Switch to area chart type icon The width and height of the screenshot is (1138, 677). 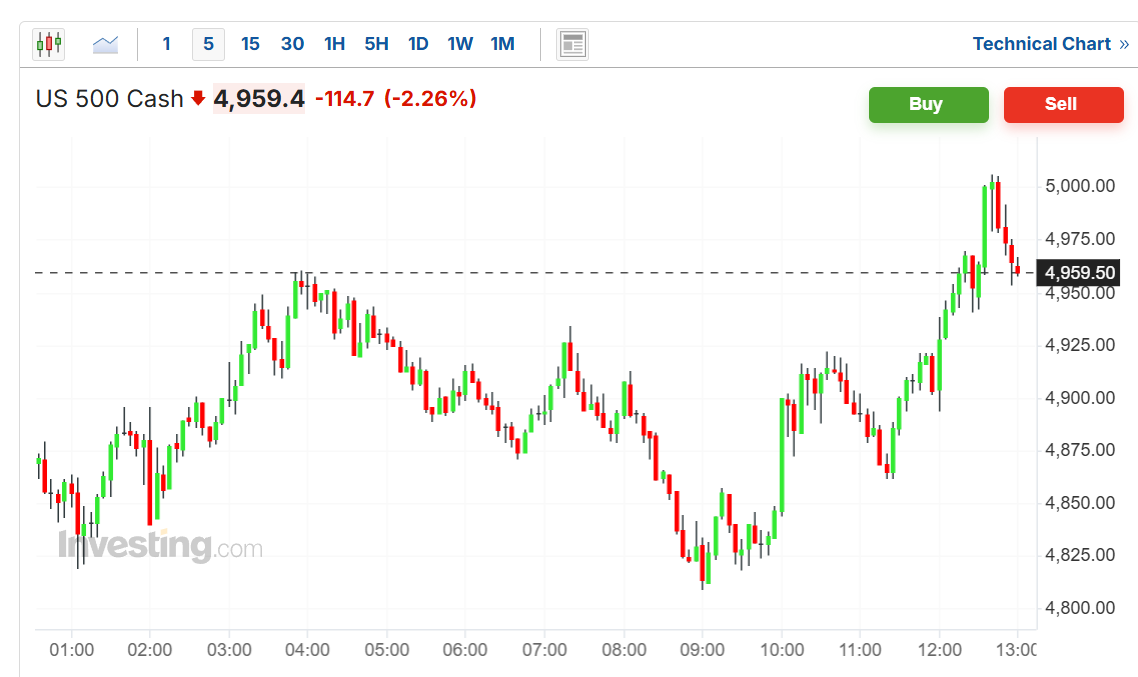pos(105,44)
